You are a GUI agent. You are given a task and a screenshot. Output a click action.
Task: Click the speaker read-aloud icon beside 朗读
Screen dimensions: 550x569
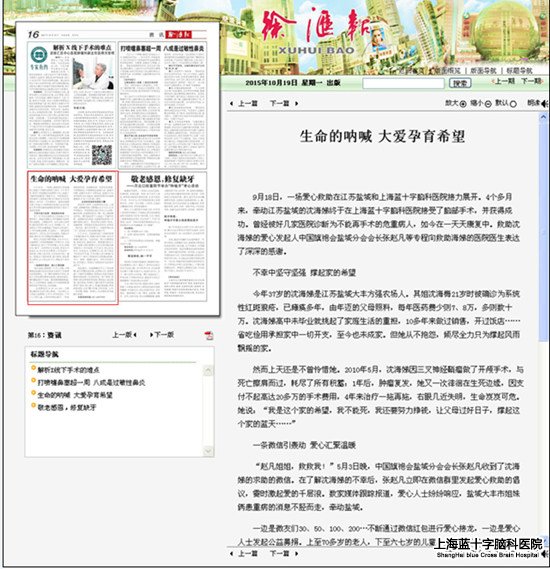click(545, 104)
